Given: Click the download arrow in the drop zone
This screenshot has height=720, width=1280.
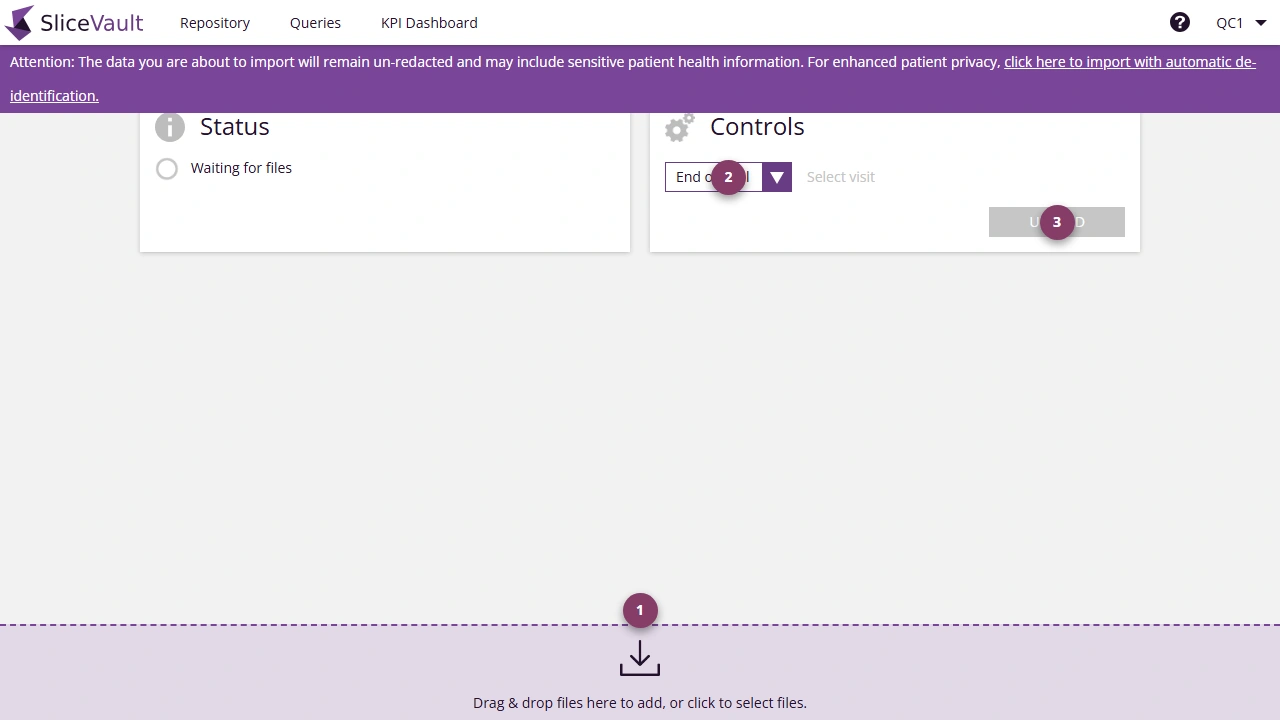Looking at the screenshot, I should pyautogui.click(x=639, y=658).
